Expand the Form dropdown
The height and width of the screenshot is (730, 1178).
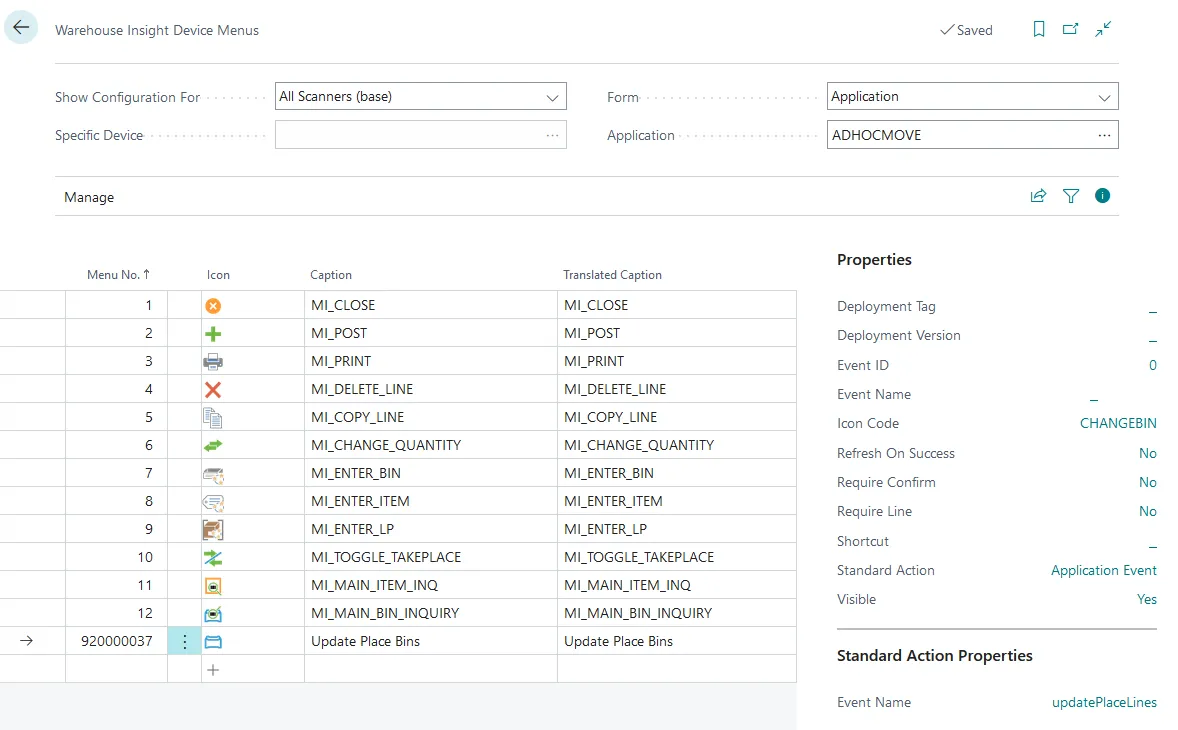(x=1104, y=97)
